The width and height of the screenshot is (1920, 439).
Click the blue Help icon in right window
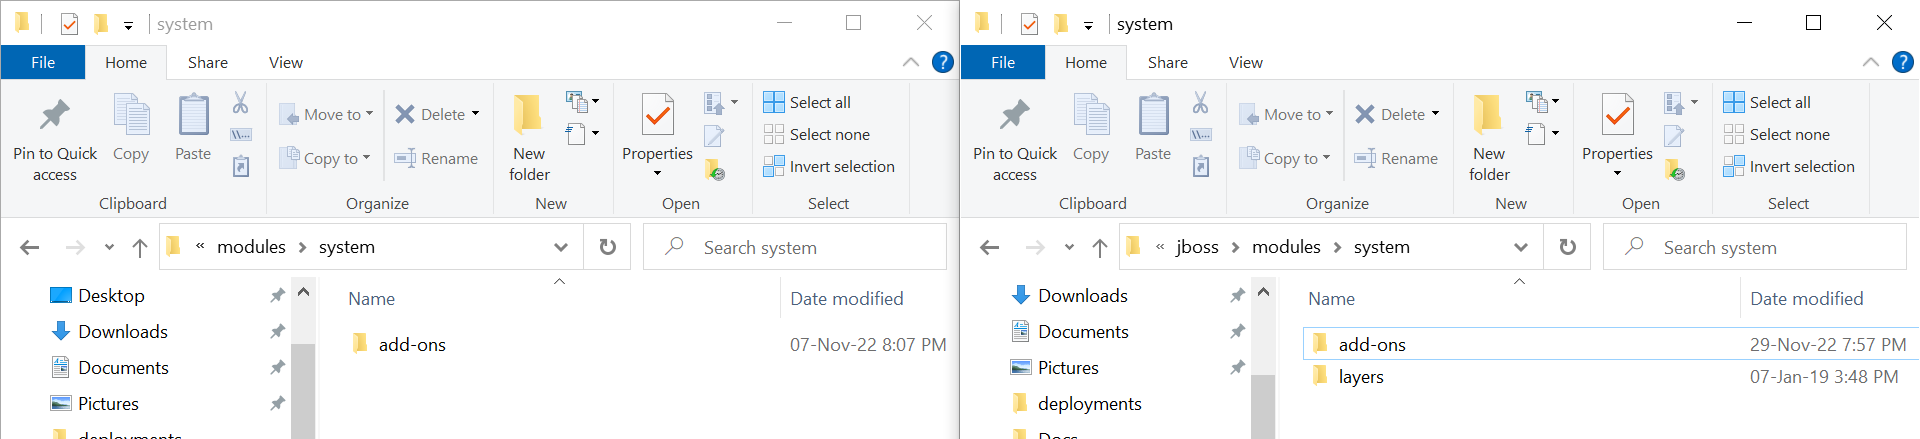(1902, 62)
